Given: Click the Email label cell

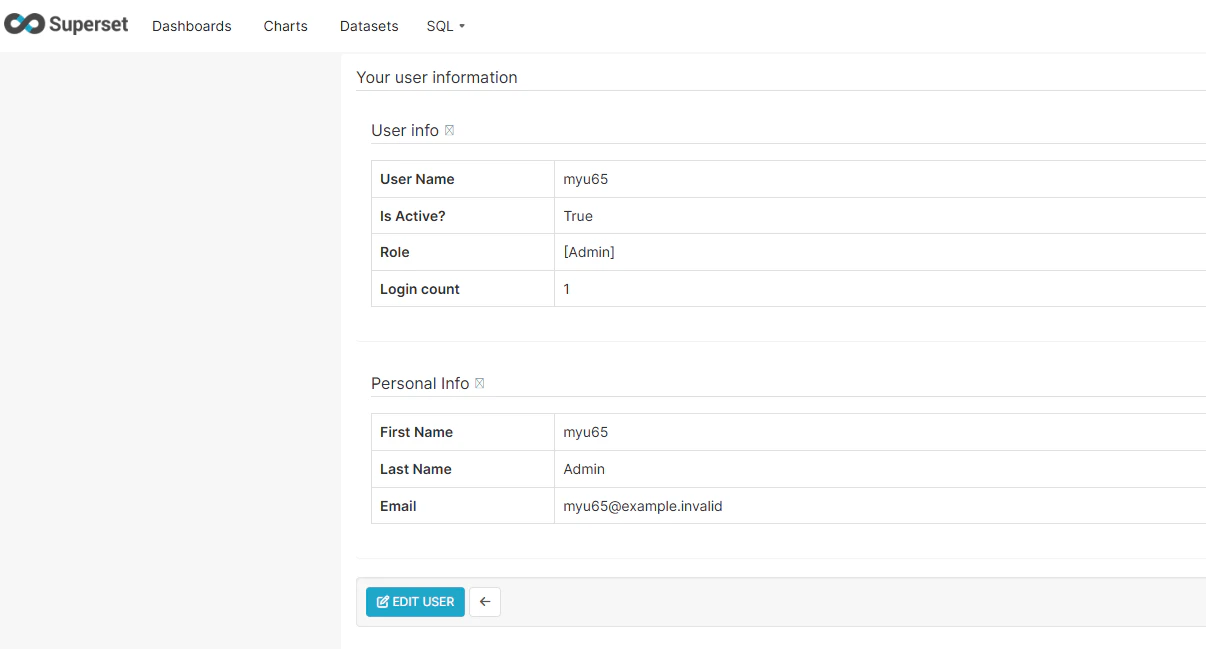Looking at the screenshot, I should (x=463, y=506).
